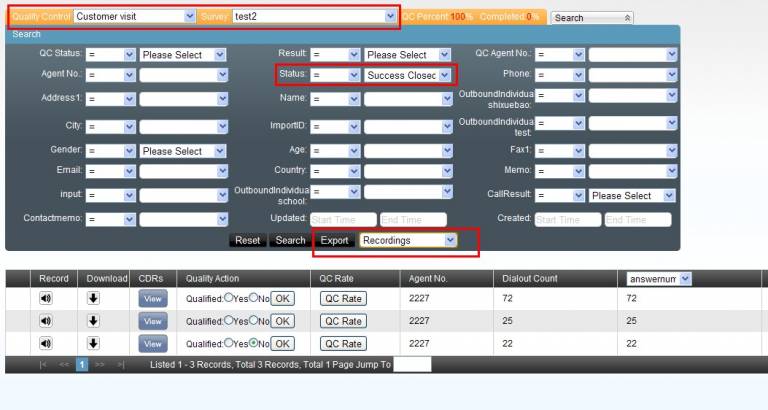Select Qualified Yes in first row

coord(229,298)
